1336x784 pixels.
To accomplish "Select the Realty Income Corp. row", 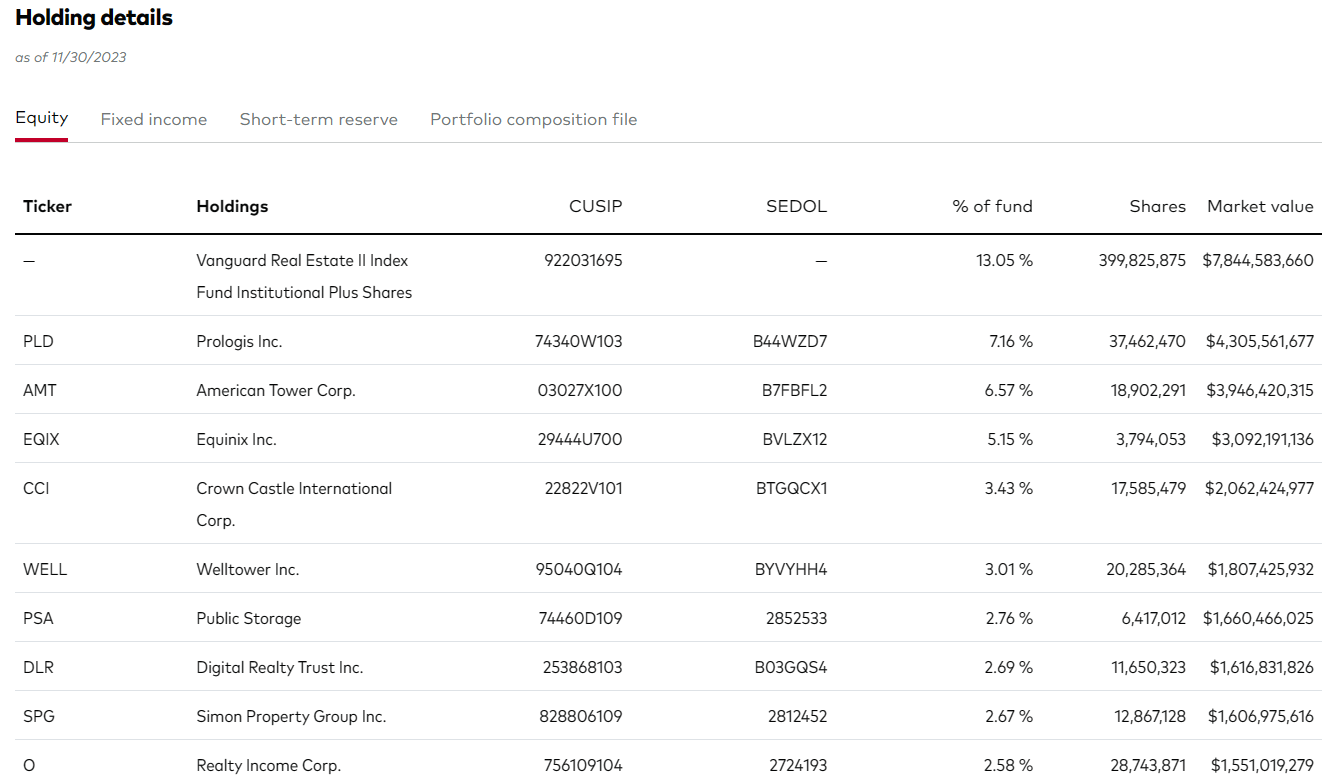I will [267, 765].
